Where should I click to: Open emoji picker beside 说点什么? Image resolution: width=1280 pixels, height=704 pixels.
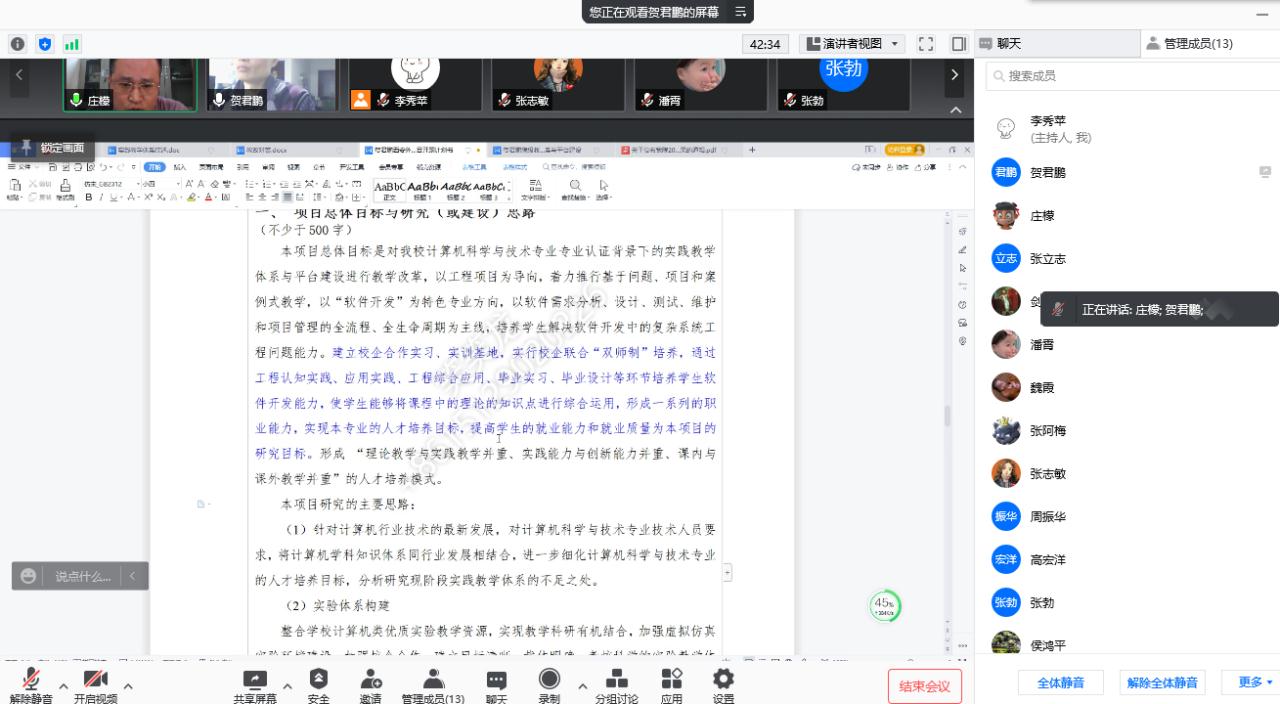click(29, 576)
